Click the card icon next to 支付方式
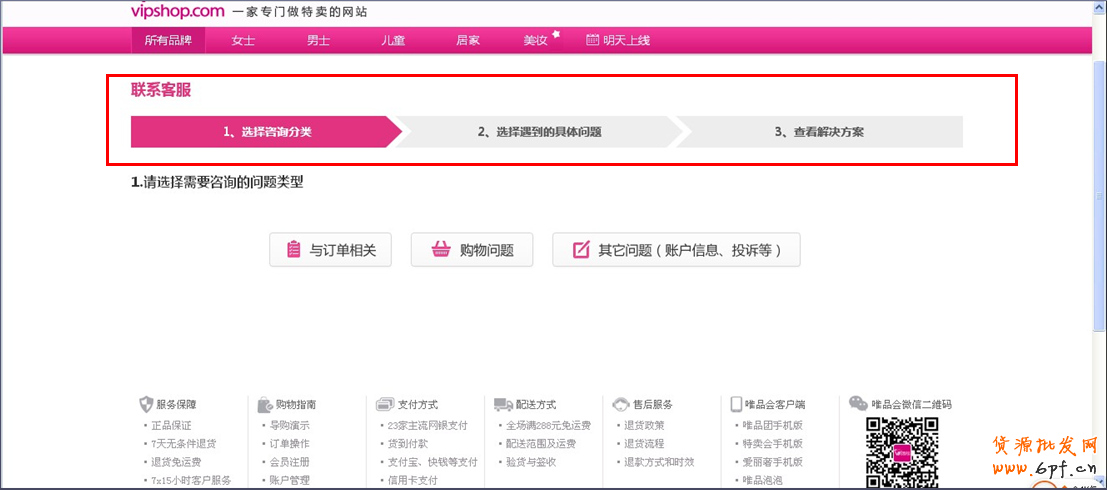 [x=384, y=404]
